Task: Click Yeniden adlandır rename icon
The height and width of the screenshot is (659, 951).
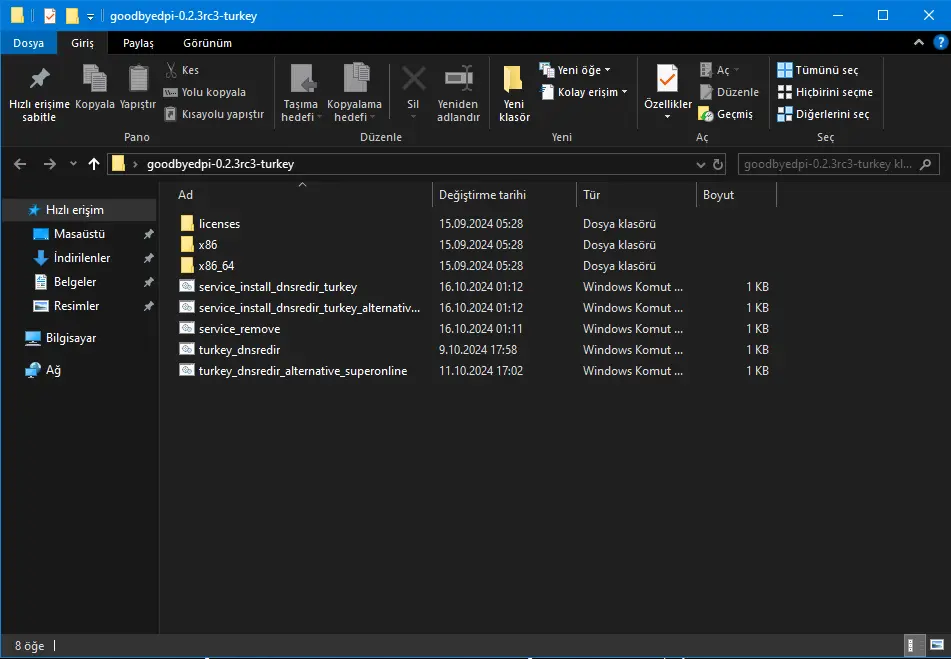Action: [459, 79]
